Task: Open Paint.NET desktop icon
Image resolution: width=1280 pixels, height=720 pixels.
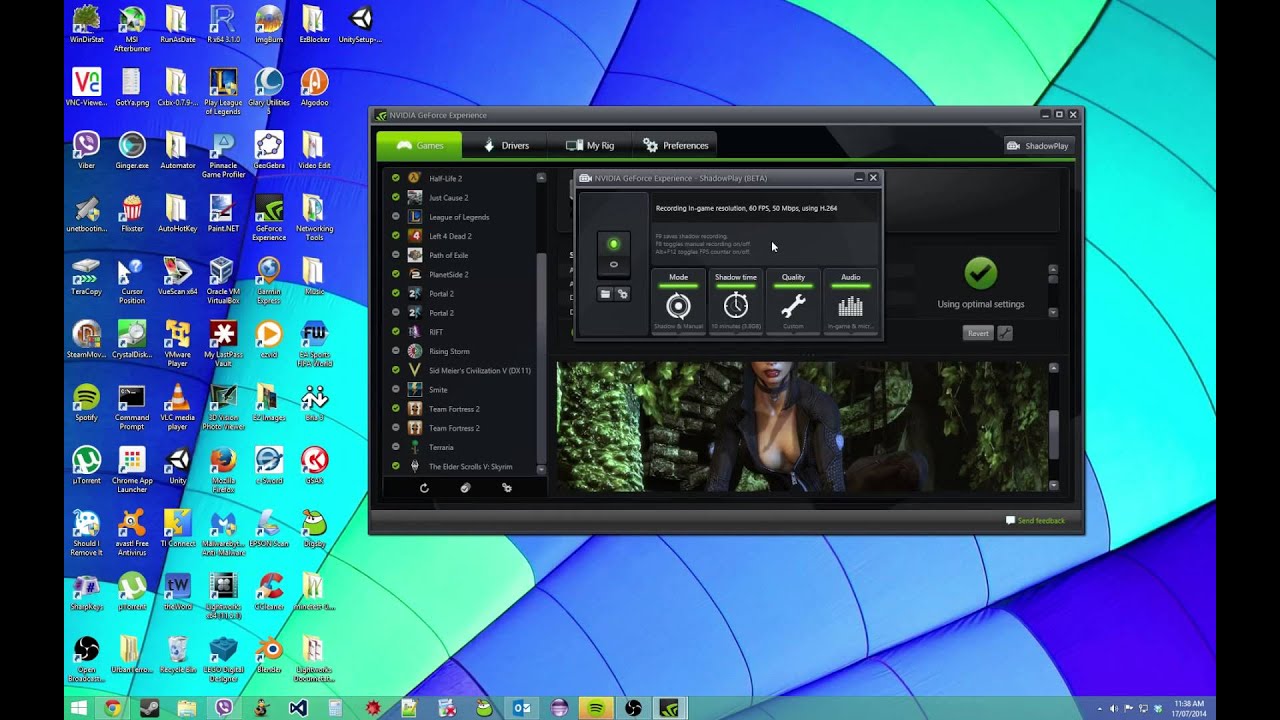Action: 223,213
